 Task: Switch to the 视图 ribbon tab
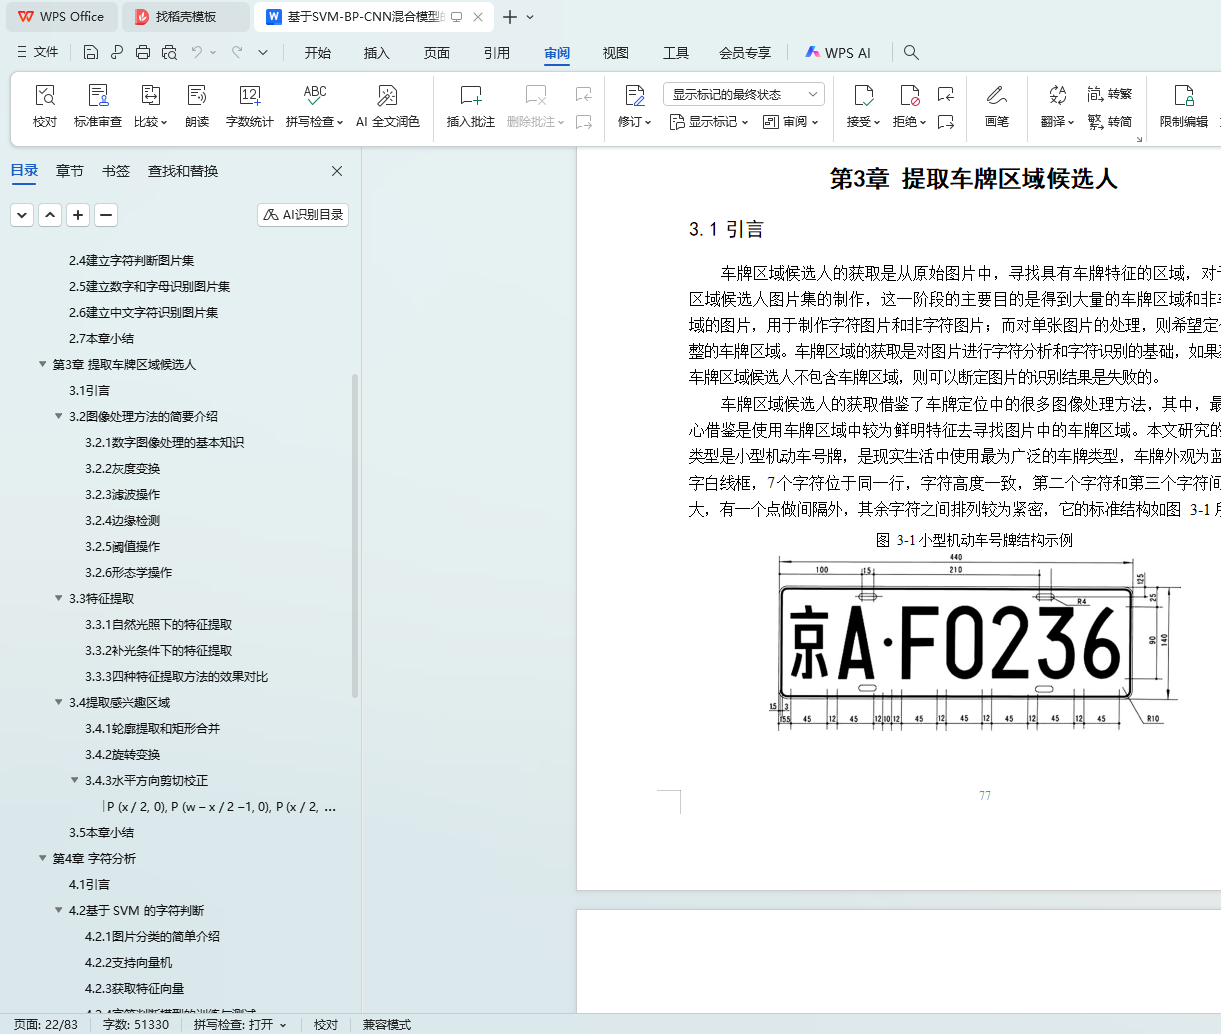tap(616, 53)
